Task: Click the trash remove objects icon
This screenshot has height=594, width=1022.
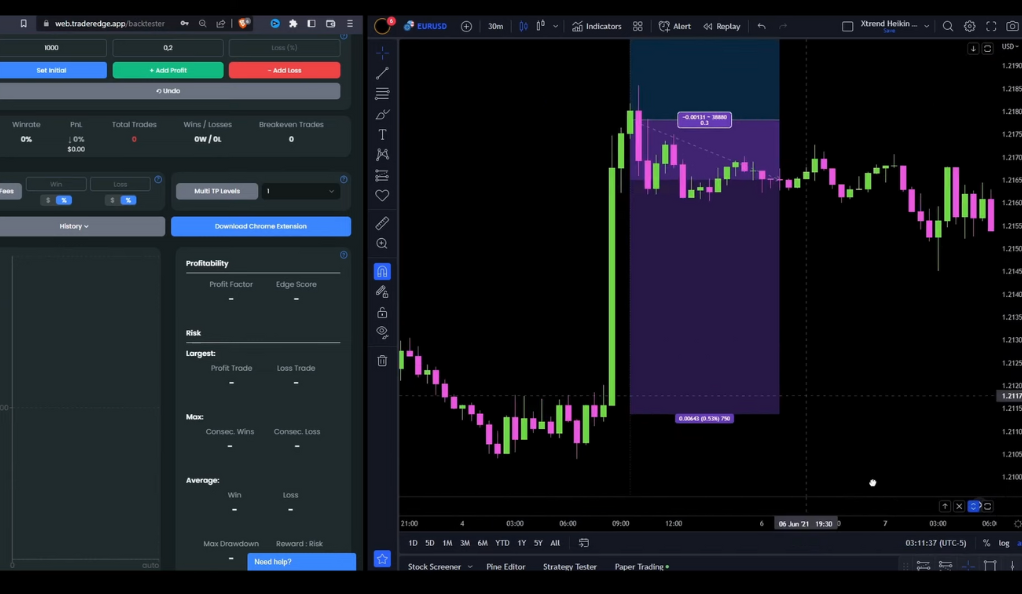Action: [x=382, y=361]
